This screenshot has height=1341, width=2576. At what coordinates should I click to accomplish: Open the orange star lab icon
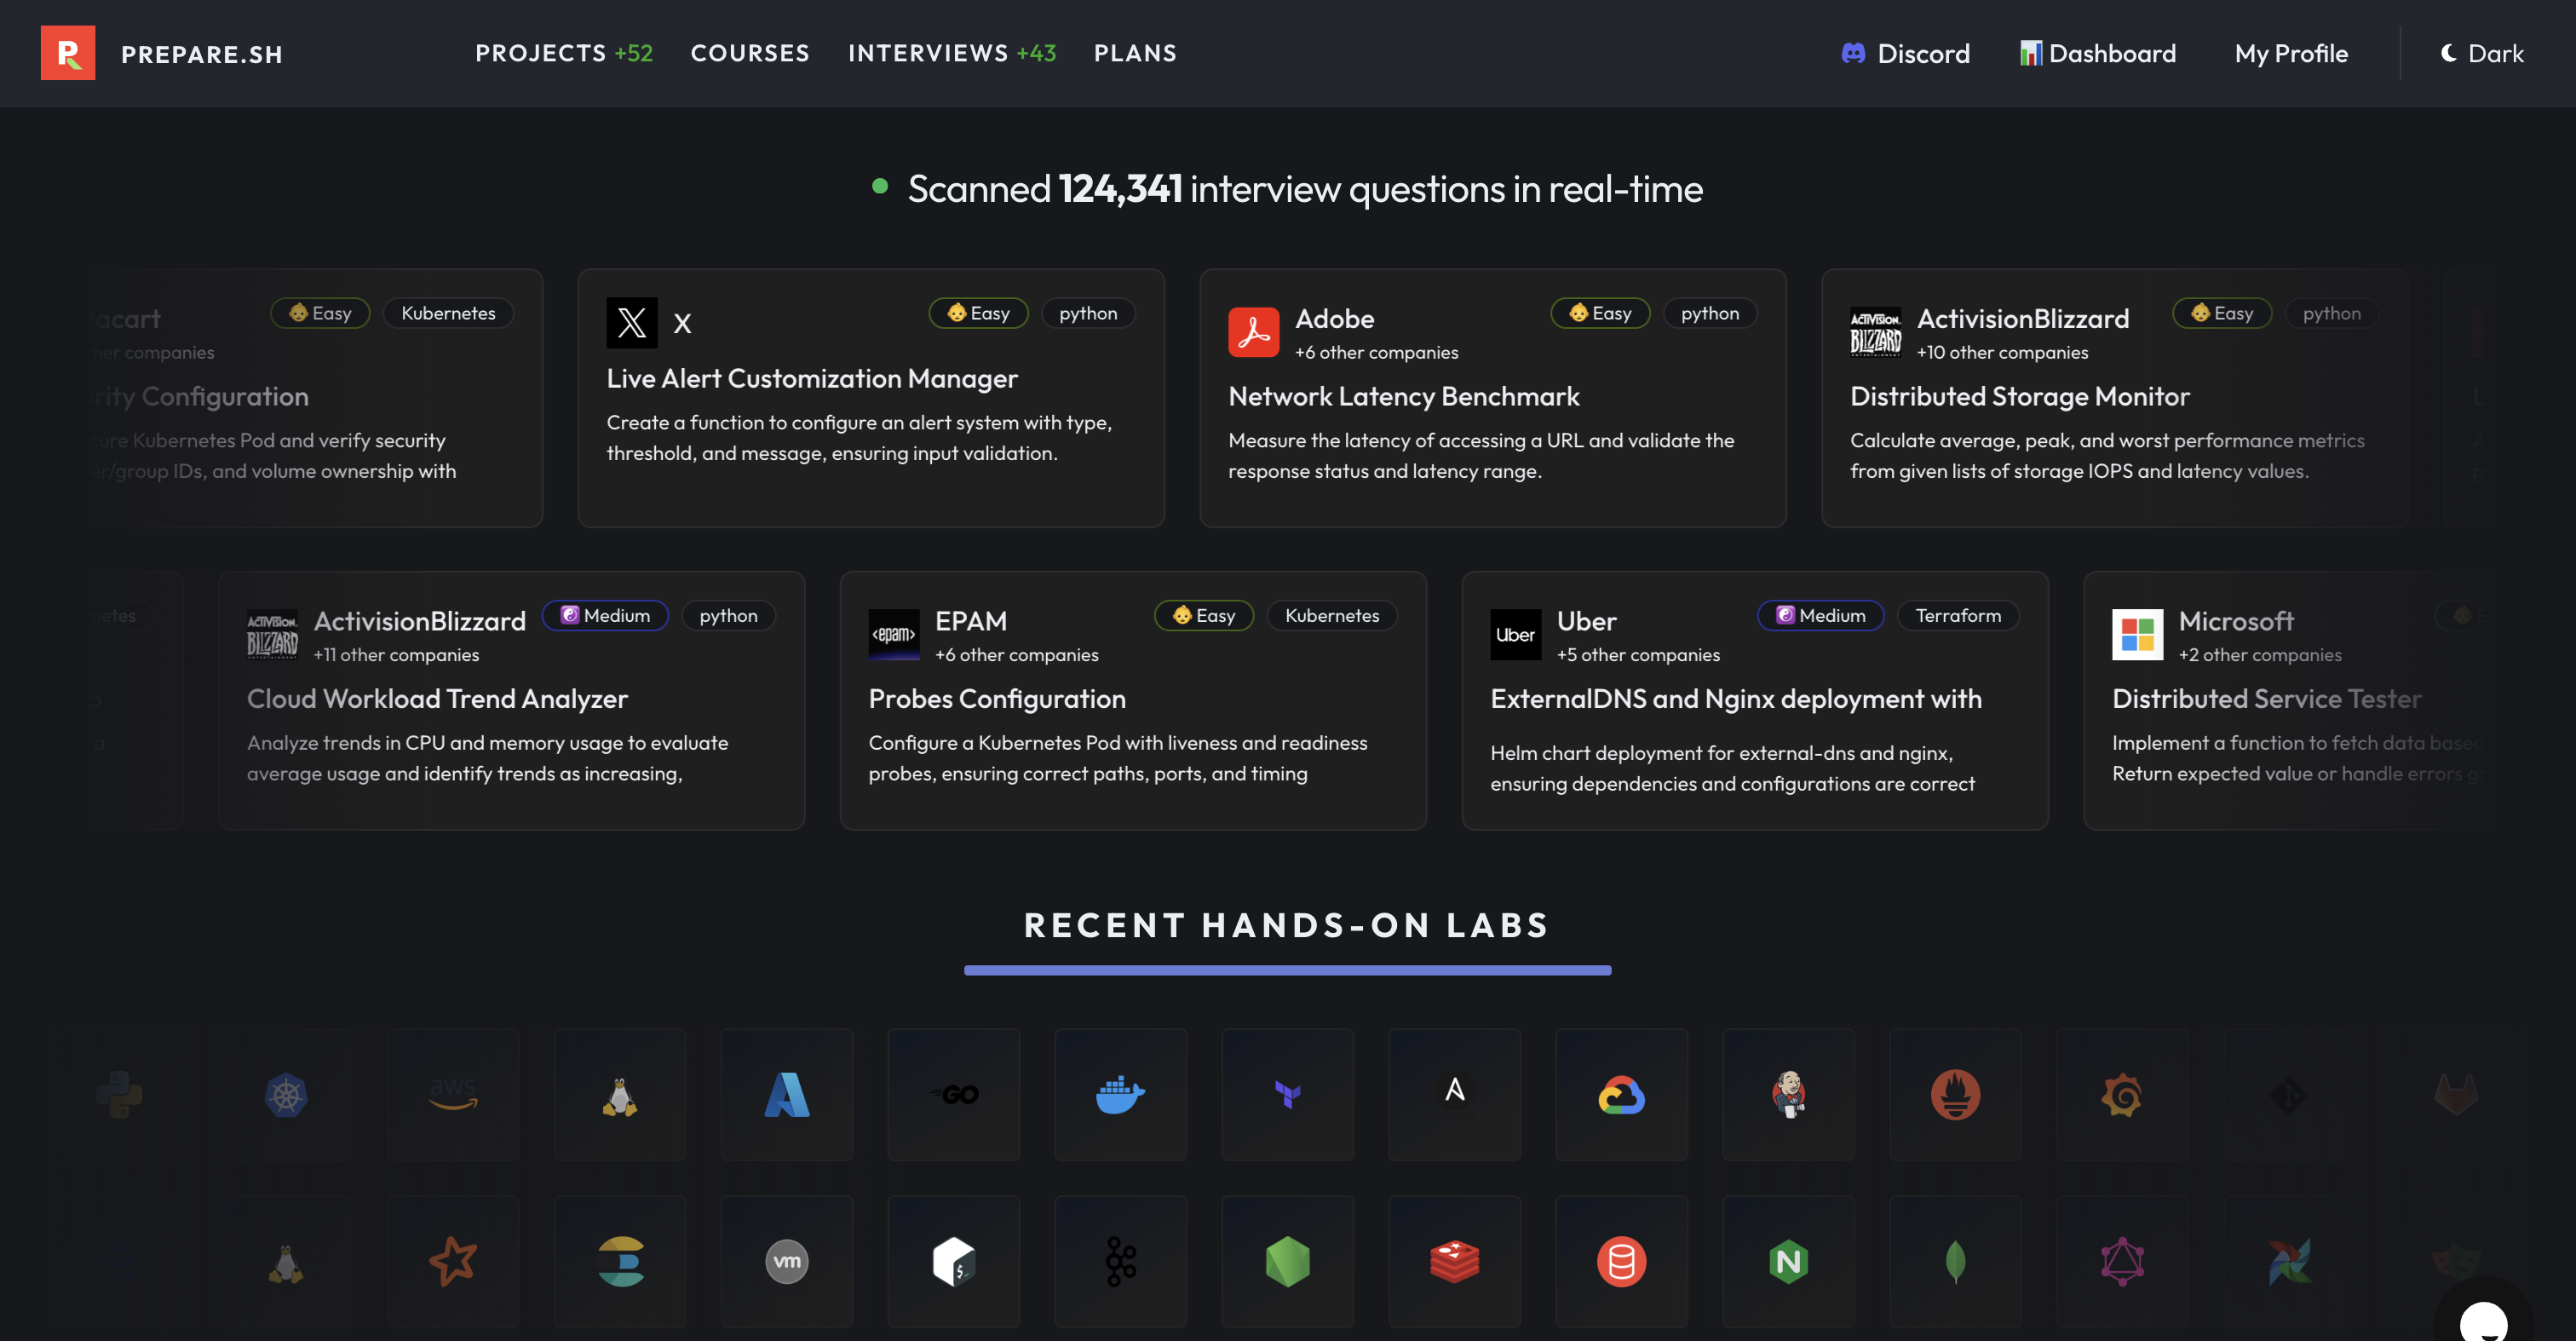453,1262
